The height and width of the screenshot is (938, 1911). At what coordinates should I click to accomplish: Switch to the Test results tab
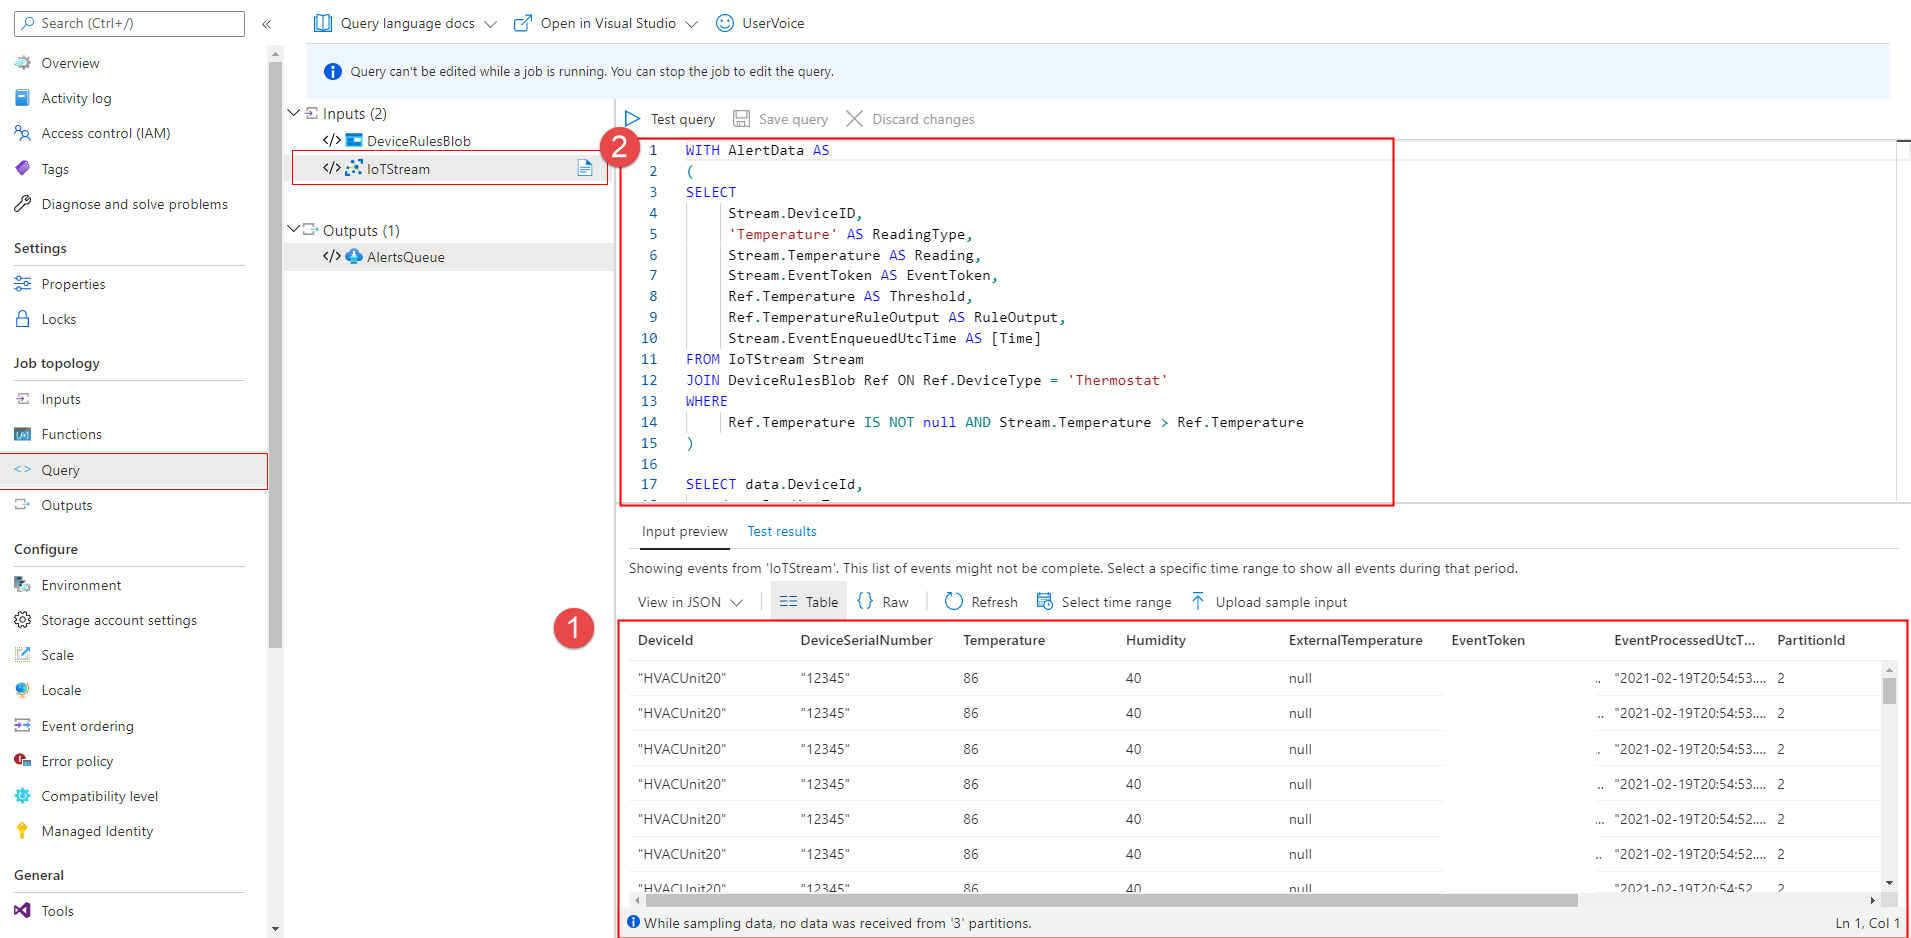(781, 531)
